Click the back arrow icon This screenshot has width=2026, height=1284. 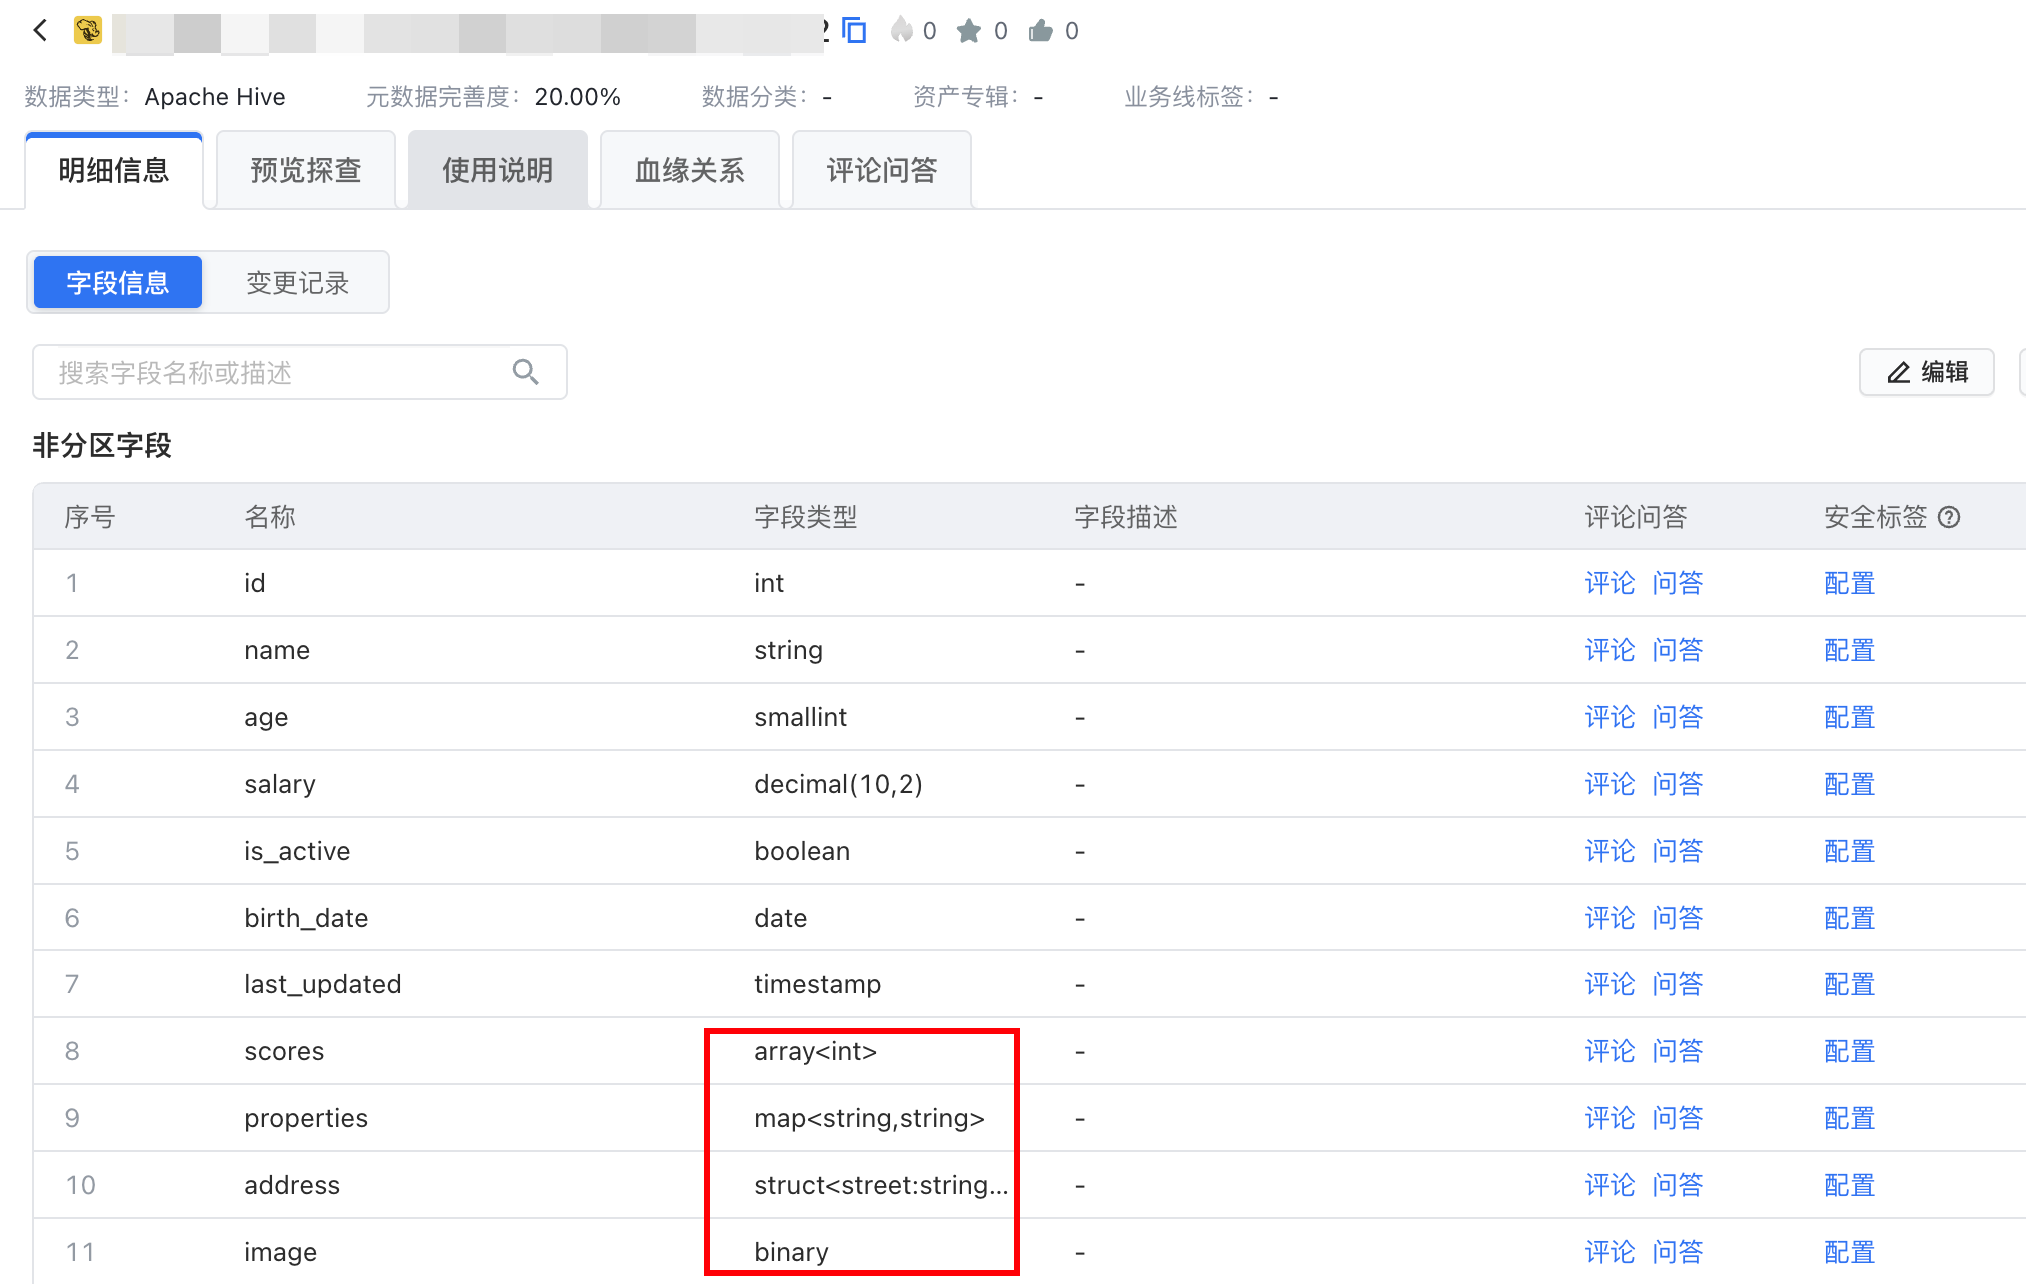point(40,30)
